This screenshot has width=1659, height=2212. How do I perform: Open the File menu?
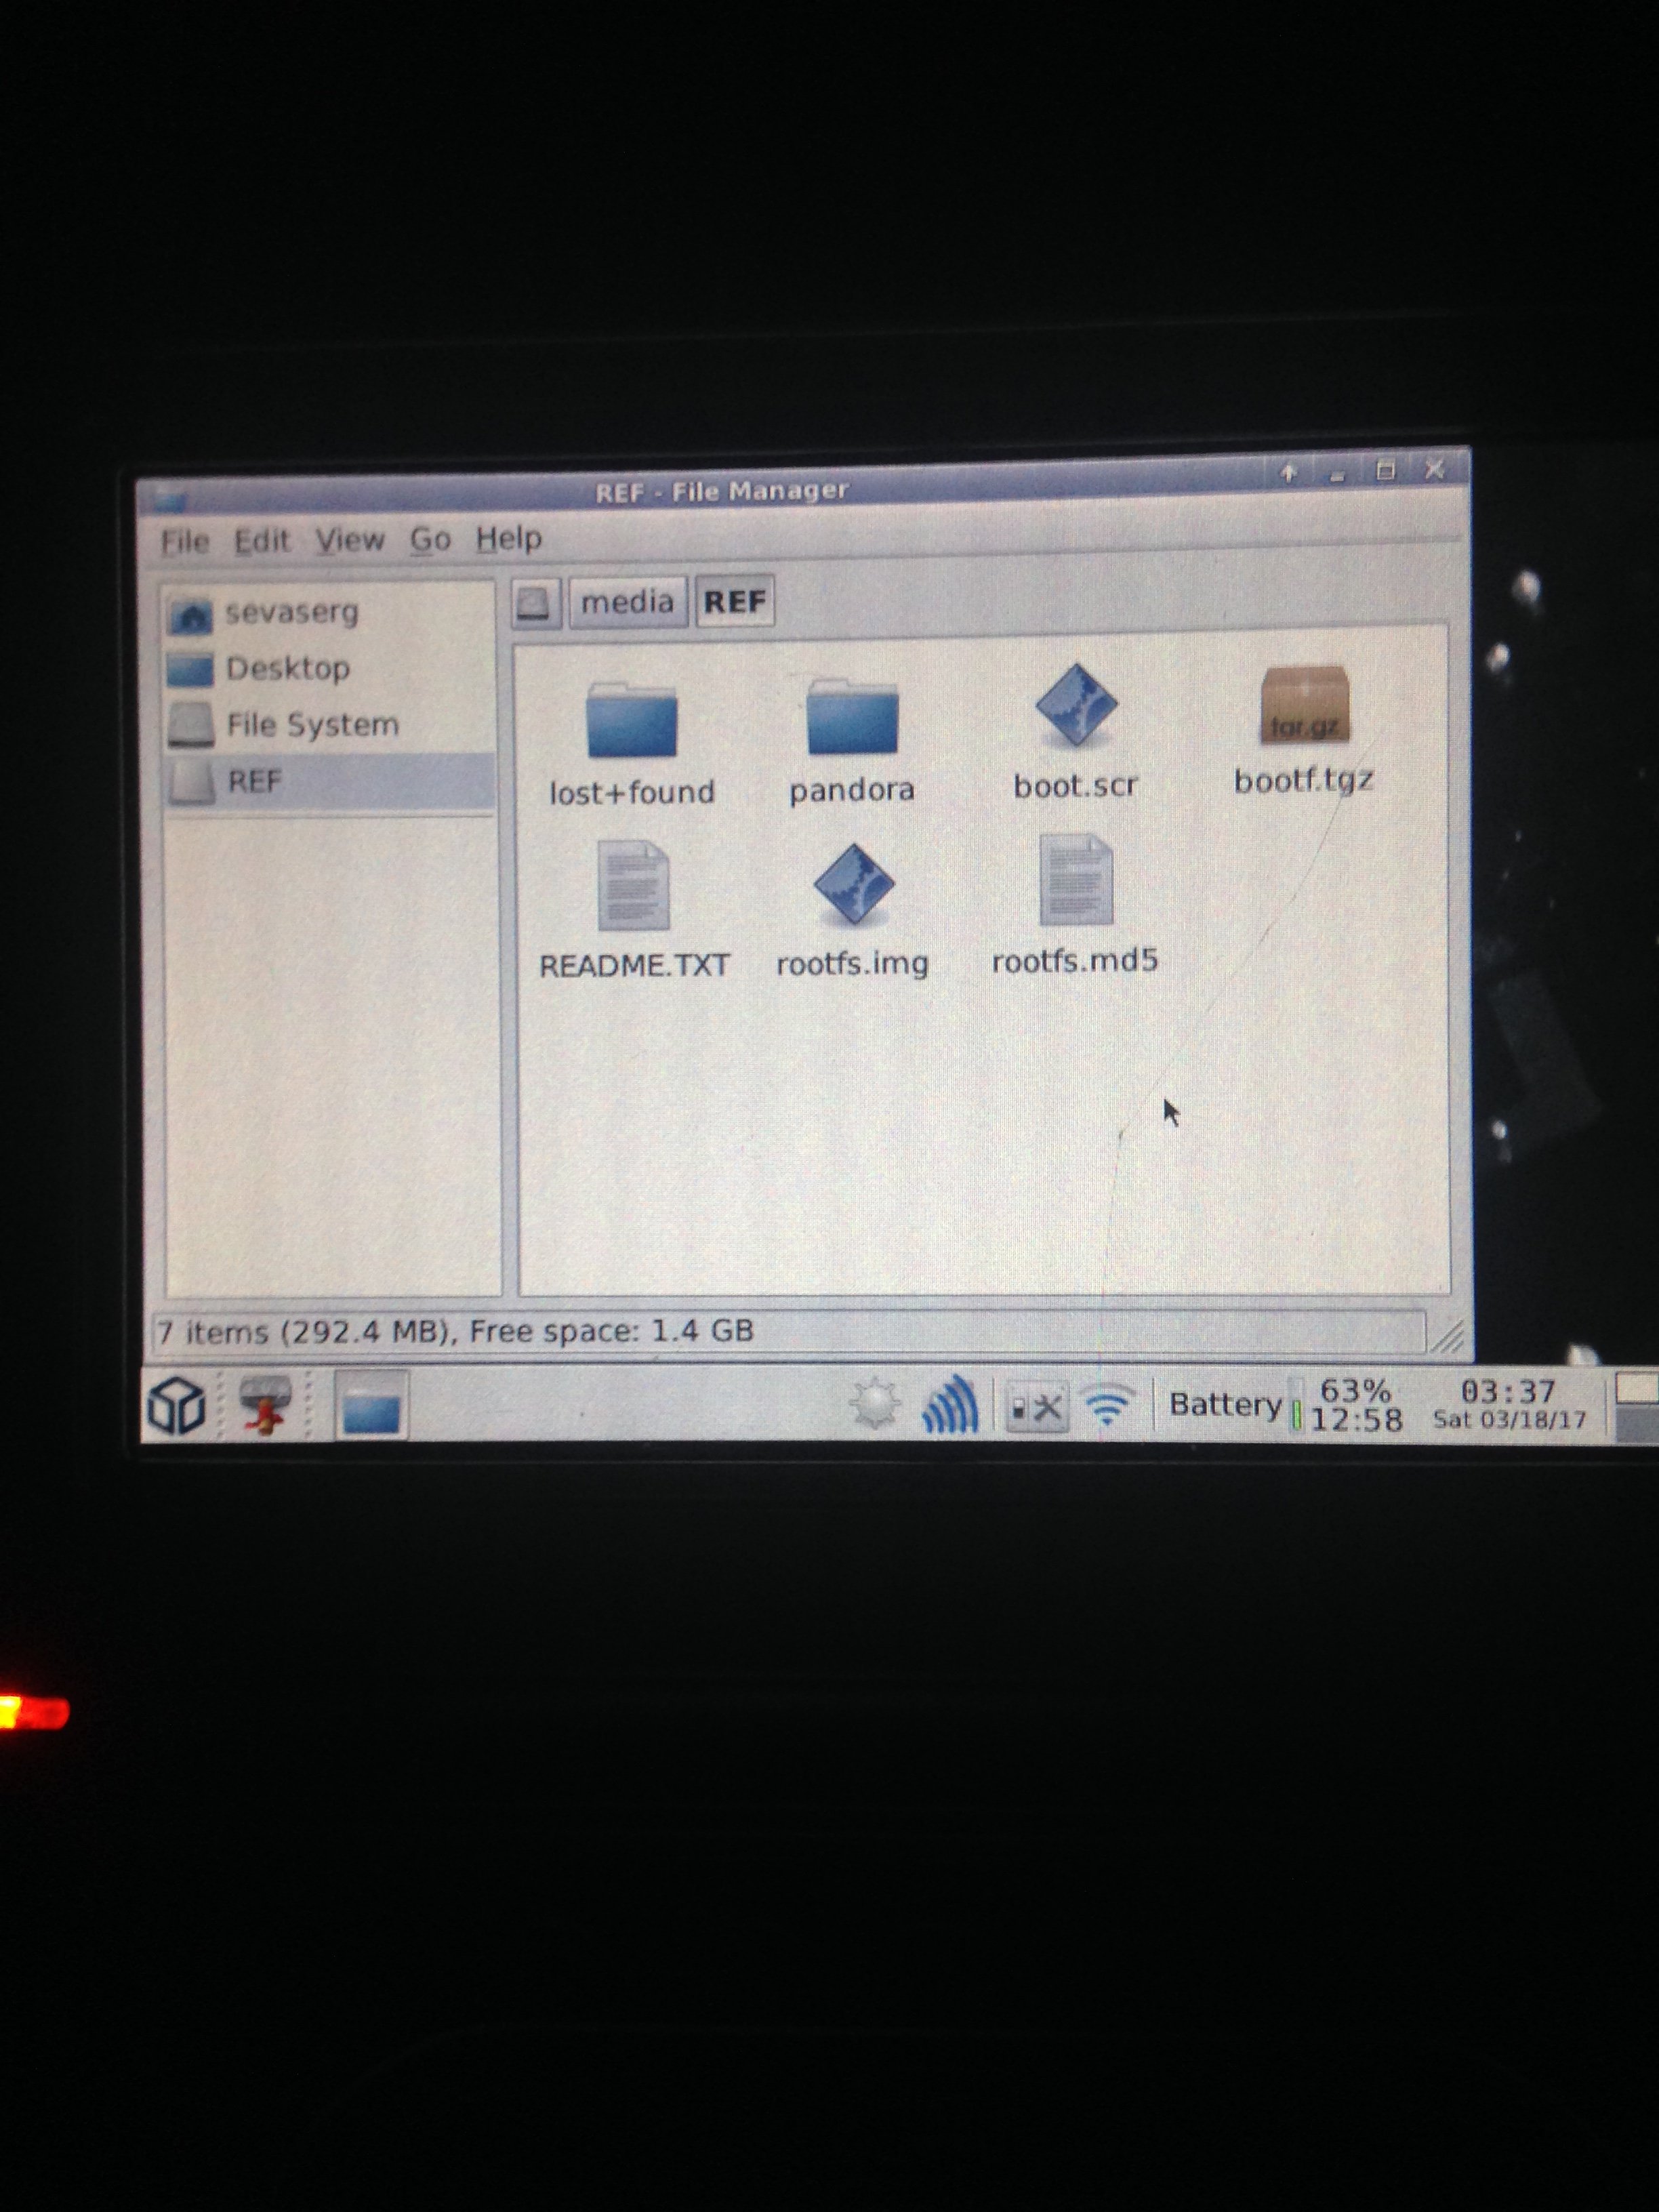coord(185,542)
